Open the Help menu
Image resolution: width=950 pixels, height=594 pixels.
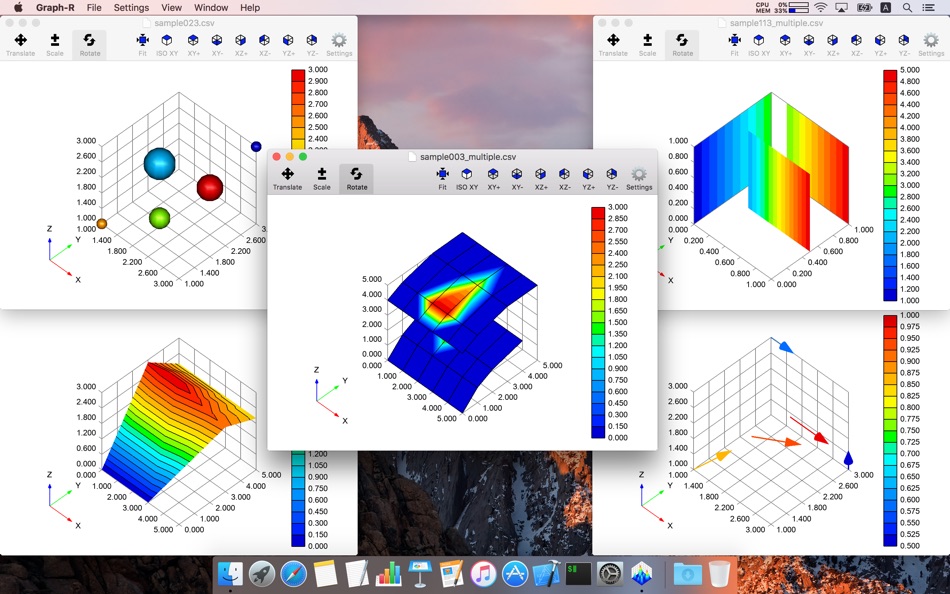tap(250, 7)
